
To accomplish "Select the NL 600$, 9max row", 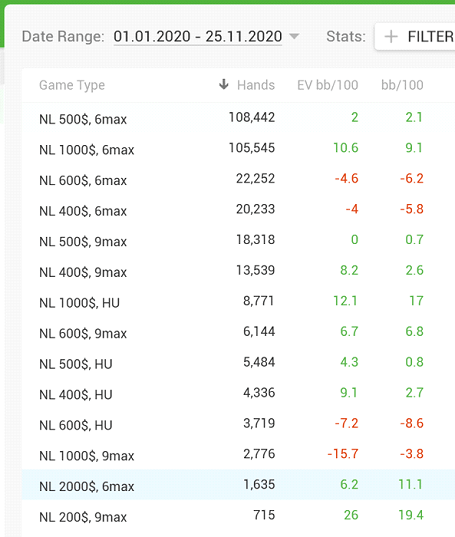I will (x=238, y=332).
